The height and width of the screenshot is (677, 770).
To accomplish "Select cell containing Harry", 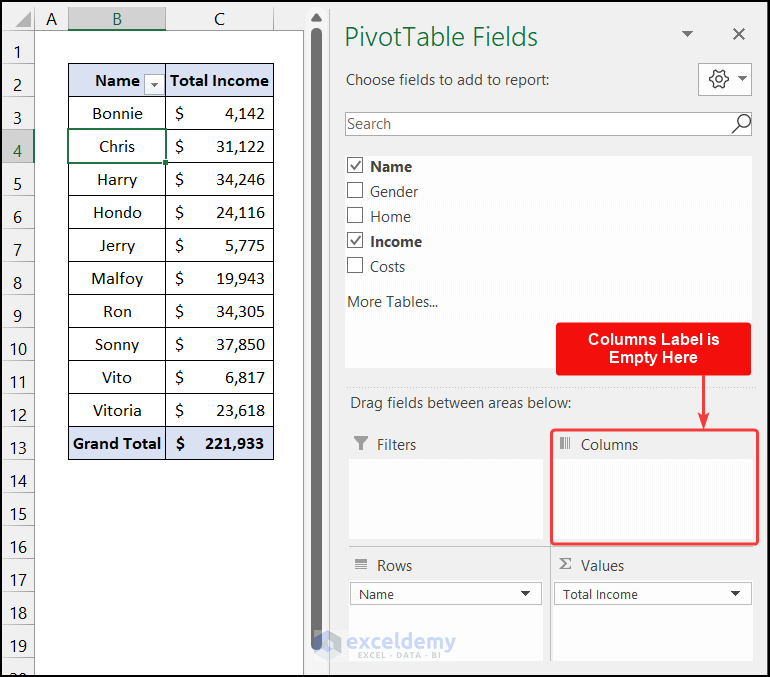I will (117, 179).
